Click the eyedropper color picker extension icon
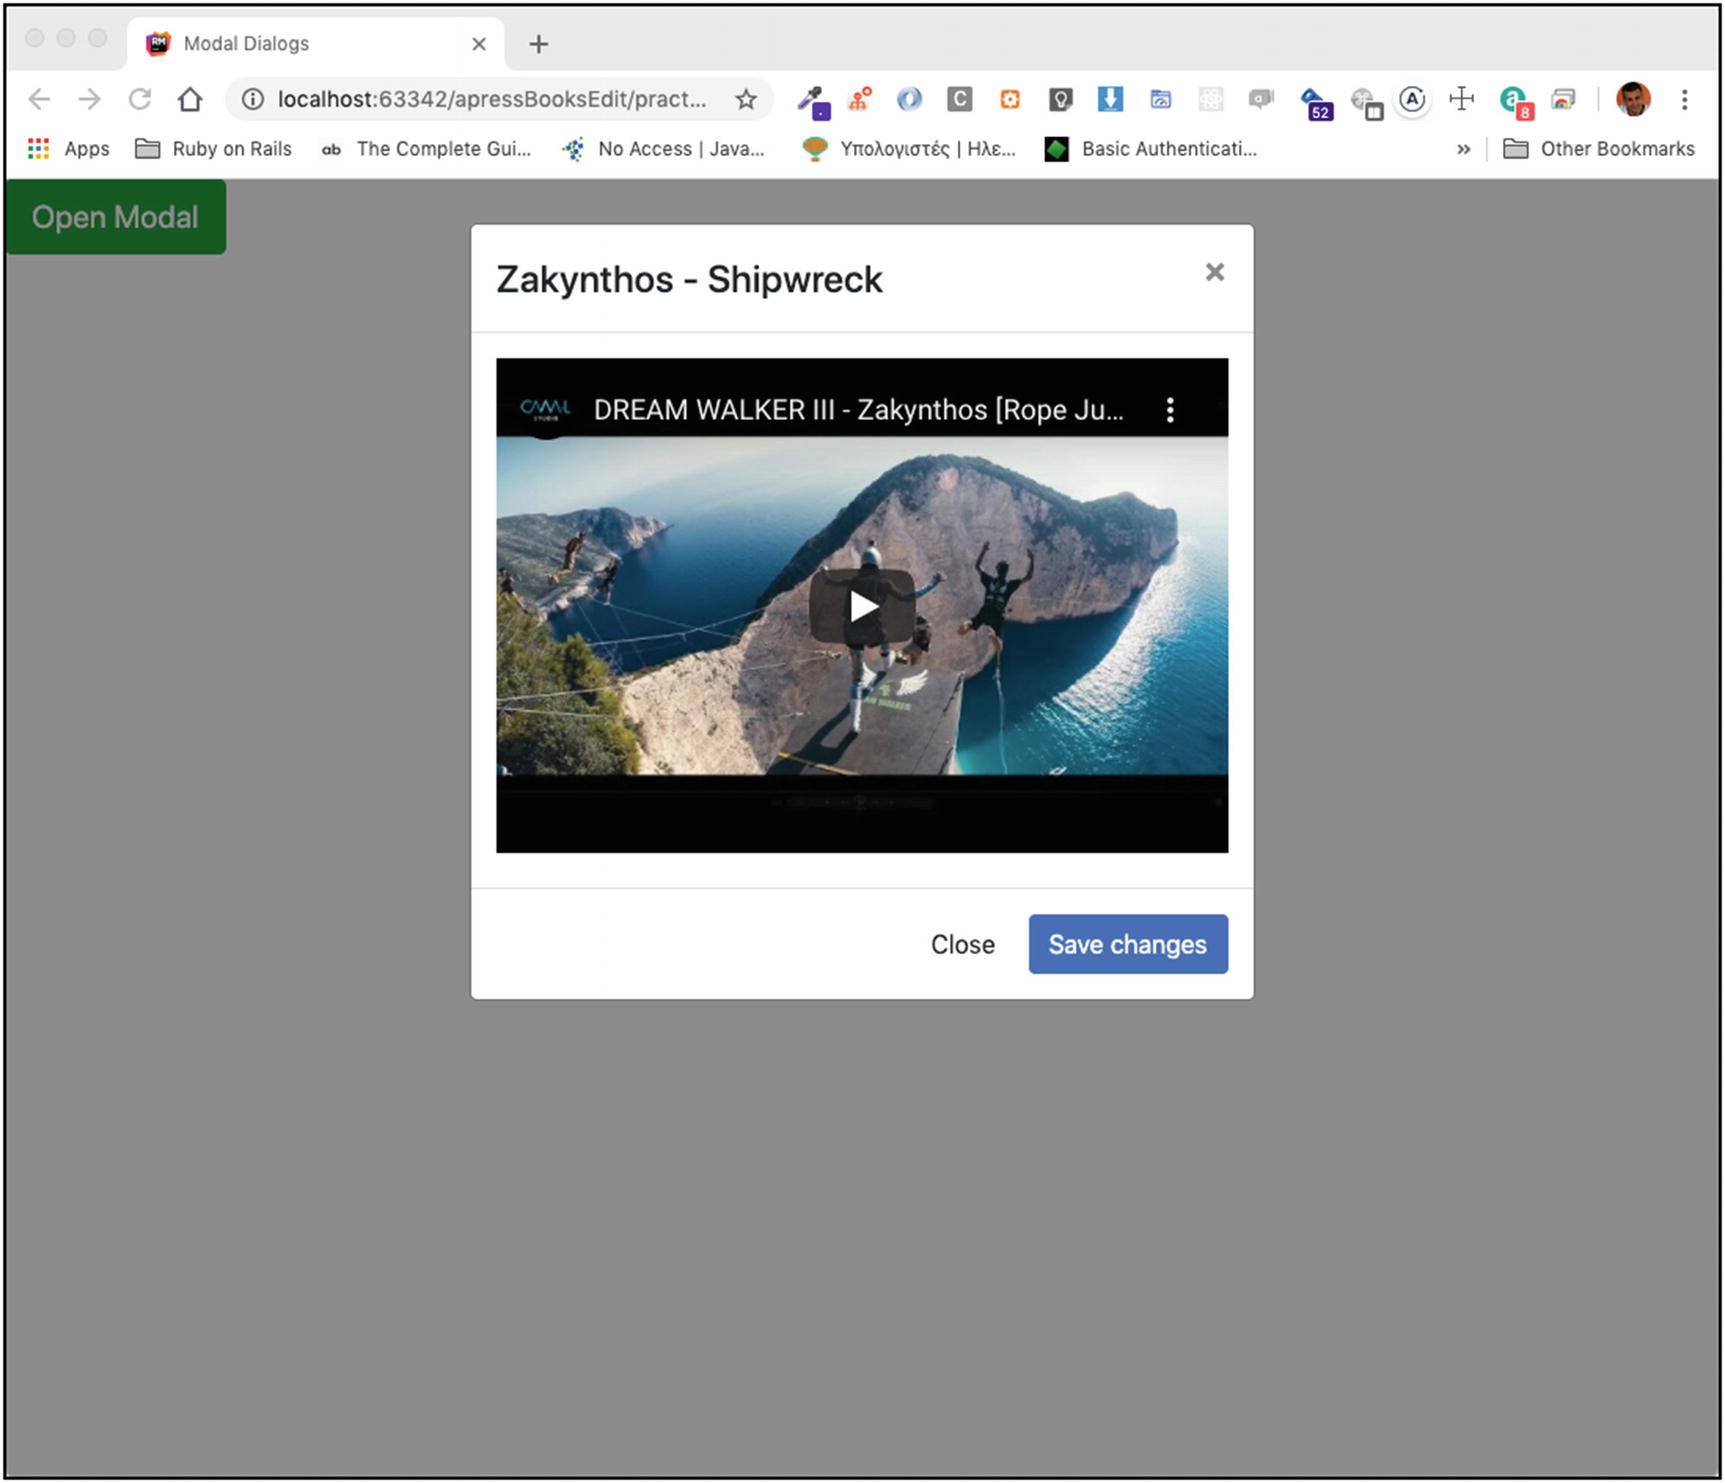1725x1483 pixels. tap(813, 100)
